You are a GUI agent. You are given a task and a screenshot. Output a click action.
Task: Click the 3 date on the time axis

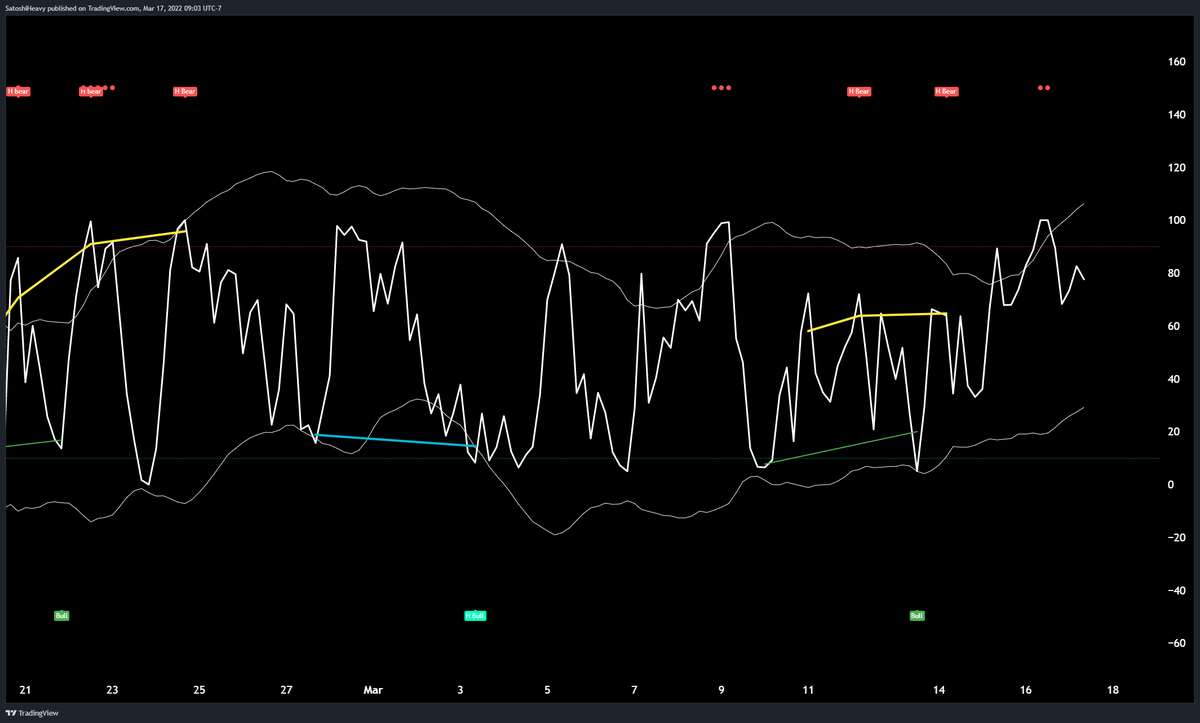pos(460,690)
